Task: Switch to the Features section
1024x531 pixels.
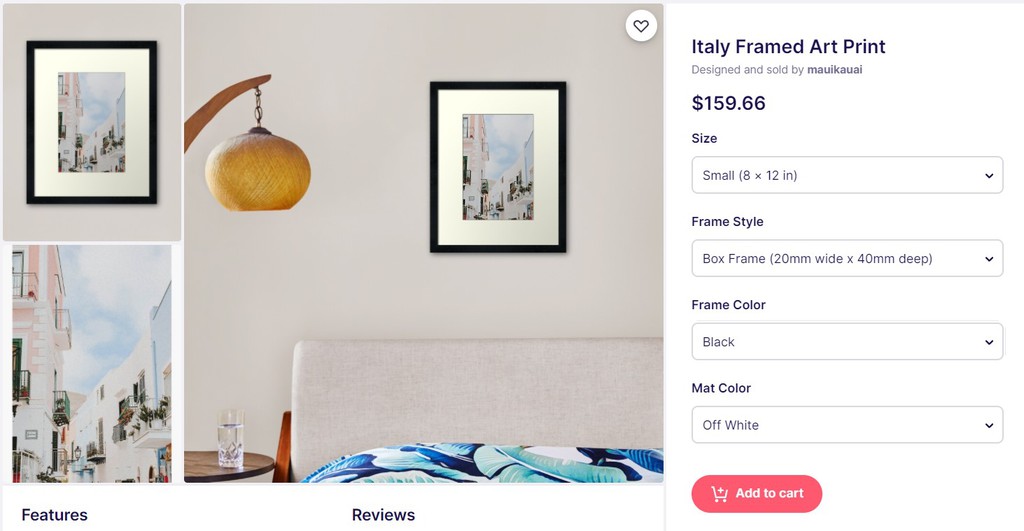Action: point(54,515)
